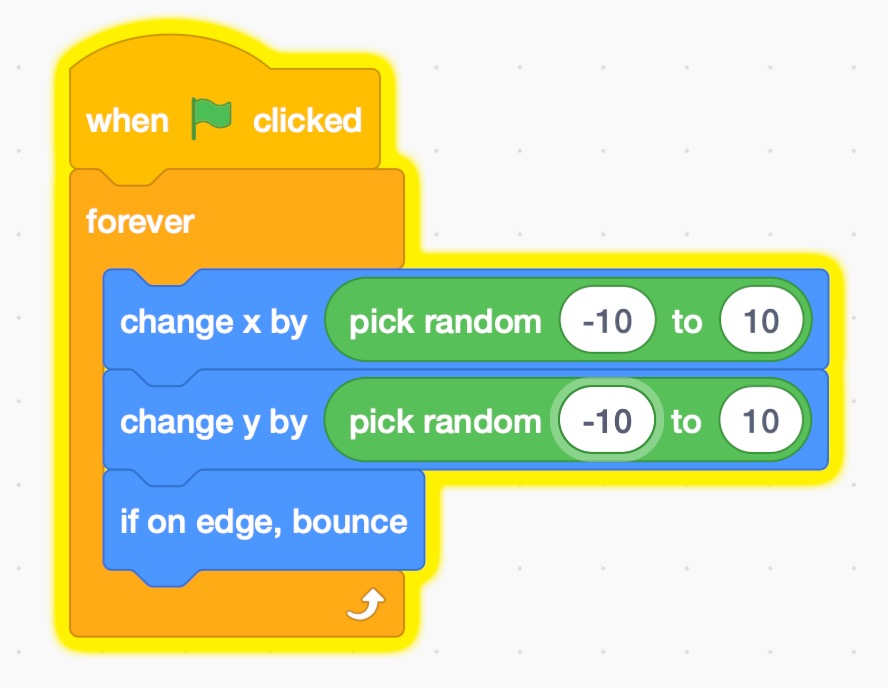Click the 'change y by' block label
This screenshot has width=888, height=688.
pos(213,422)
